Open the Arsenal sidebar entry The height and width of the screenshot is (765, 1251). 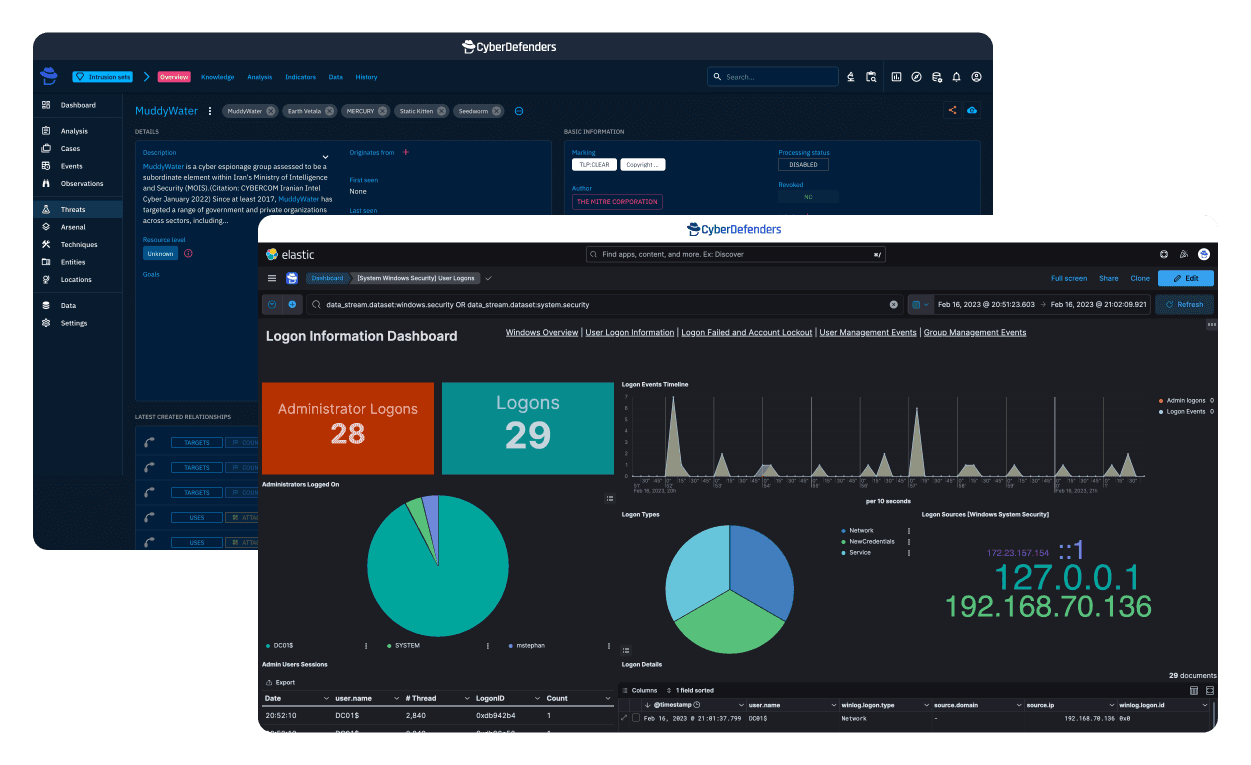(x=70, y=226)
